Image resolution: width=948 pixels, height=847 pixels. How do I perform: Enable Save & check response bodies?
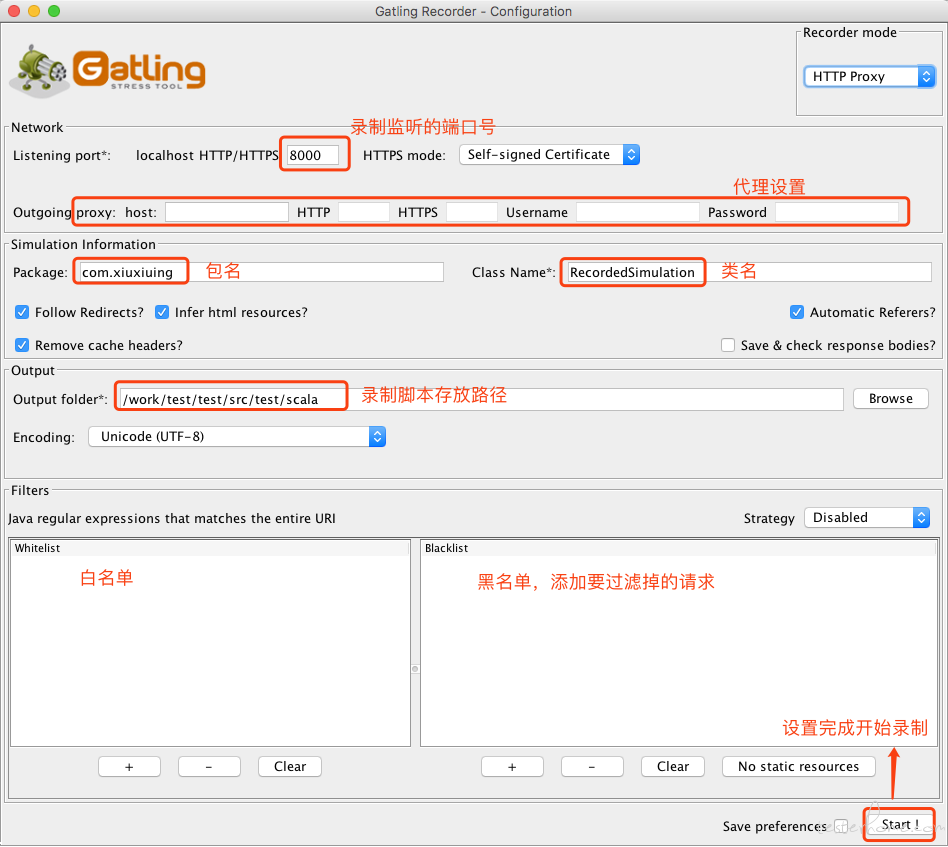[x=728, y=345]
